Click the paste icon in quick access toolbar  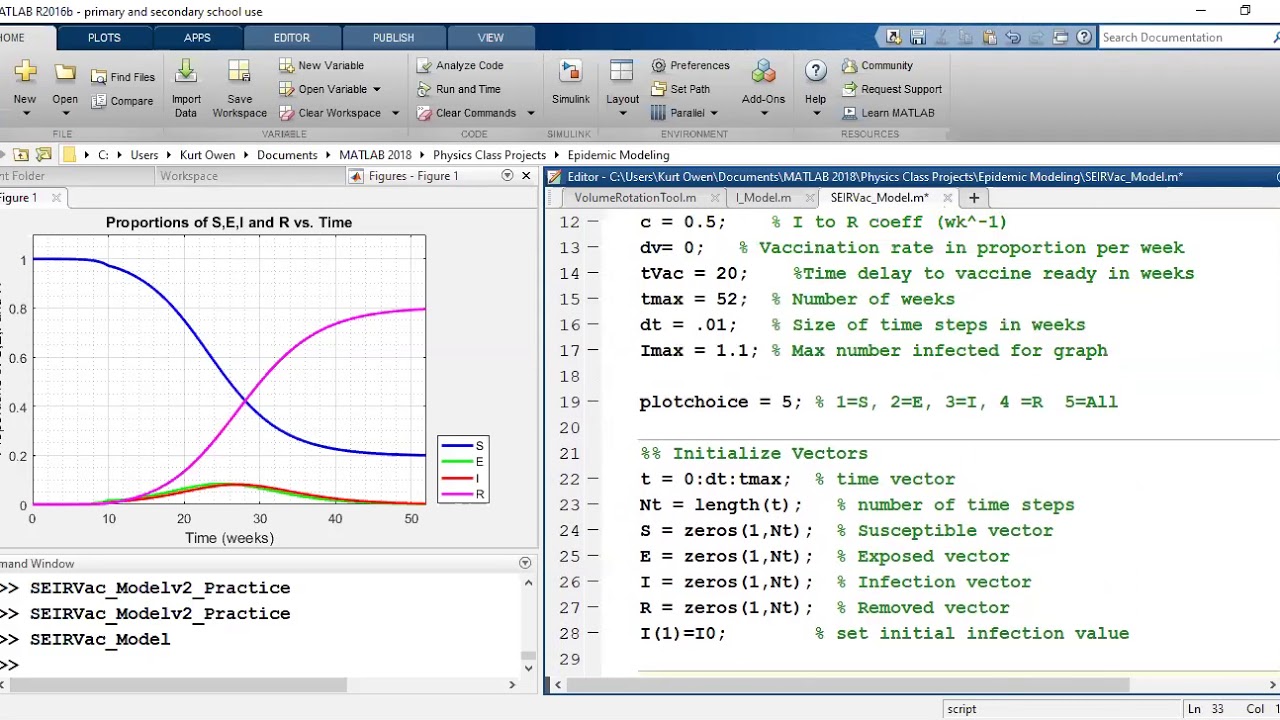[989, 37]
